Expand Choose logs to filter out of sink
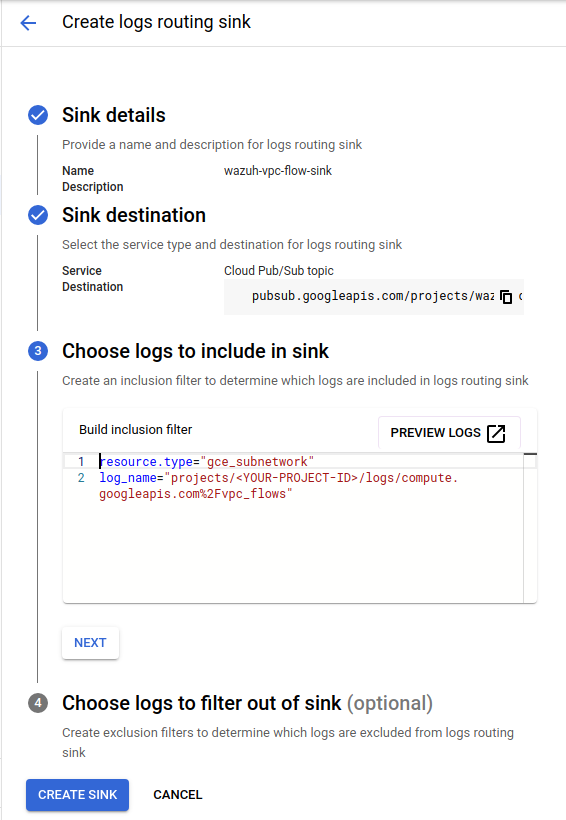The width and height of the screenshot is (566, 820). click(x=247, y=703)
